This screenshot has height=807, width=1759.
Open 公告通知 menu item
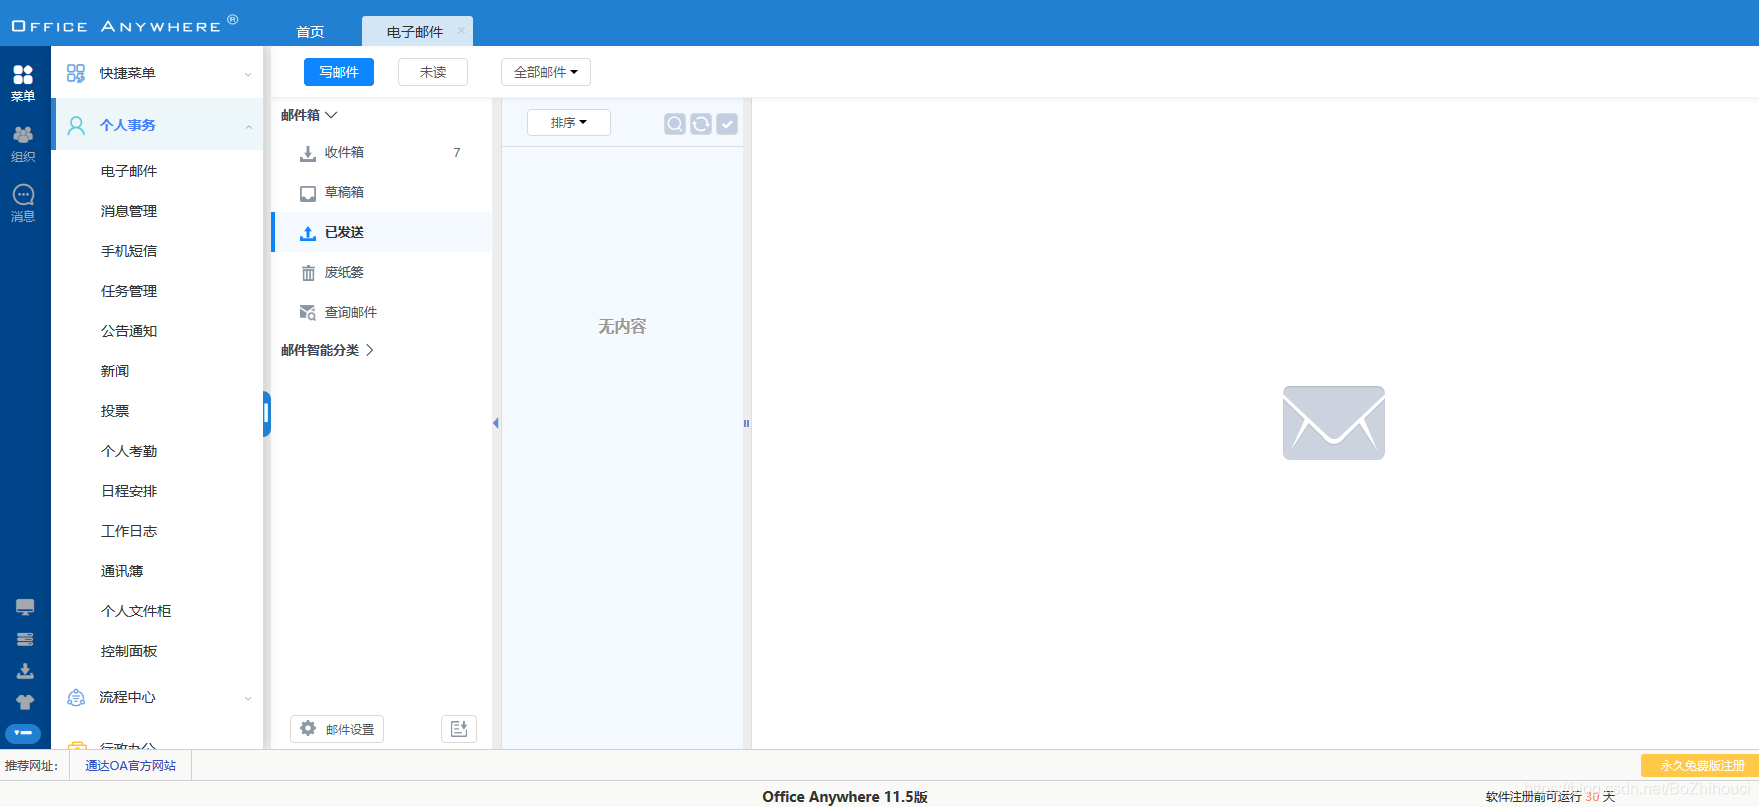click(129, 331)
